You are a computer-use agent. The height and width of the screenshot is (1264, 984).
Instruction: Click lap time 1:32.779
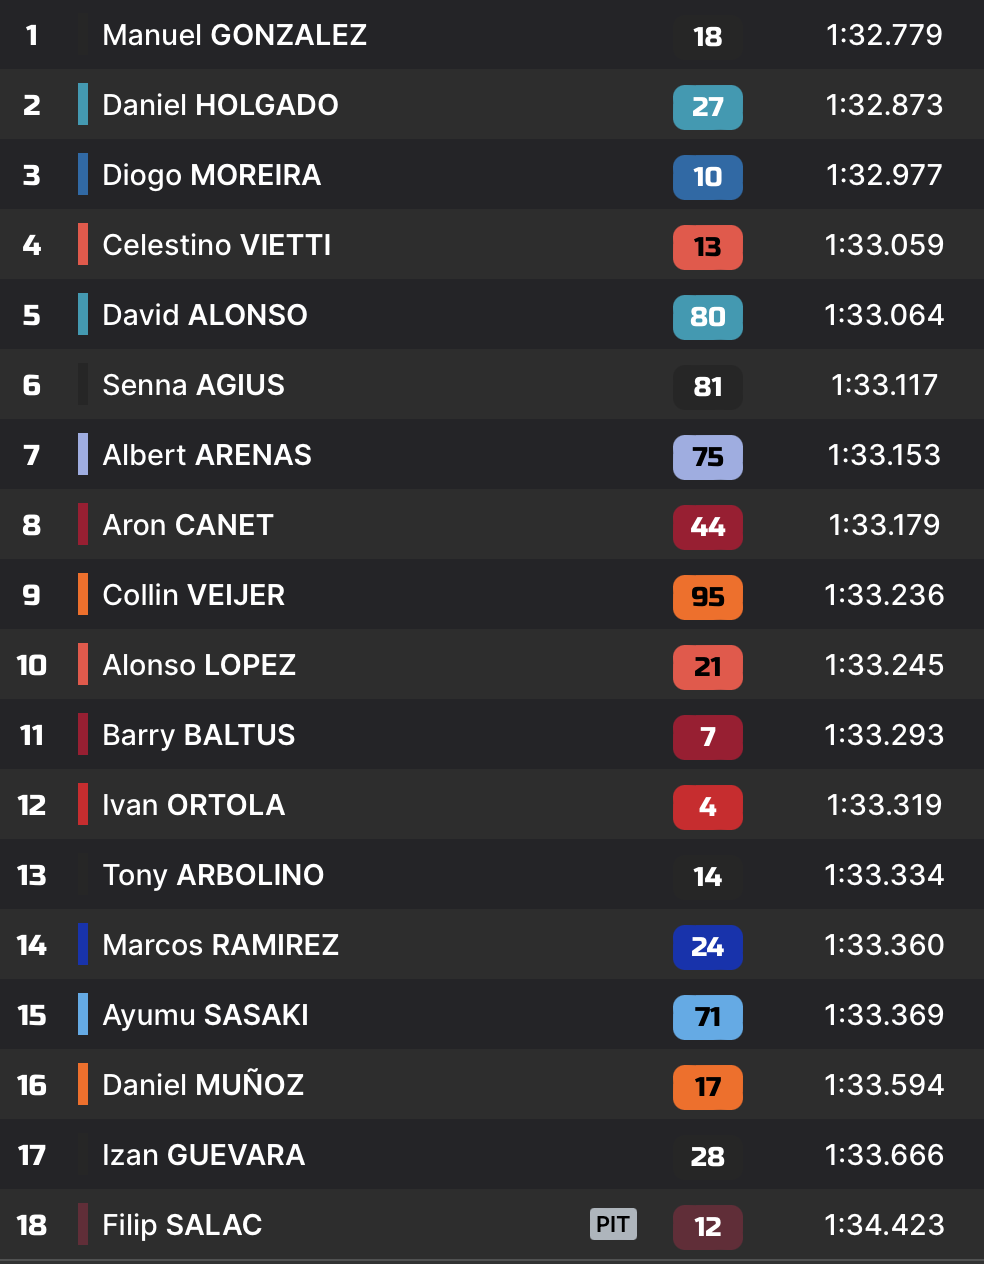pyautogui.click(x=884, y=35)
